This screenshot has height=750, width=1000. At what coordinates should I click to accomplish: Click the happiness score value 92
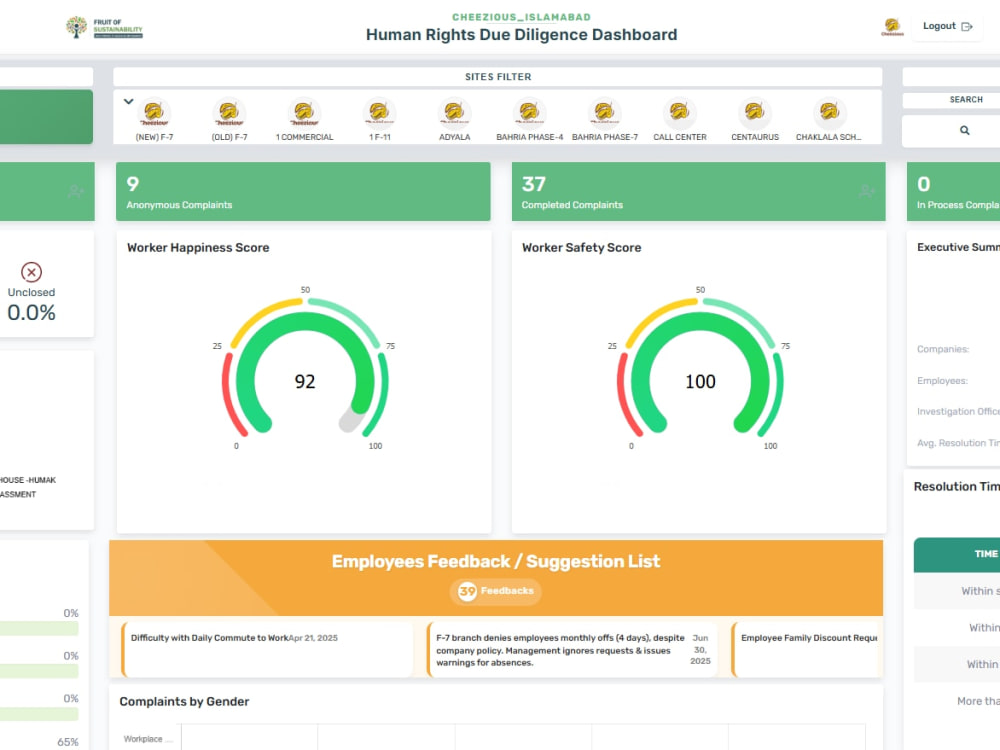pyautogui.click(x=305, y=381)
